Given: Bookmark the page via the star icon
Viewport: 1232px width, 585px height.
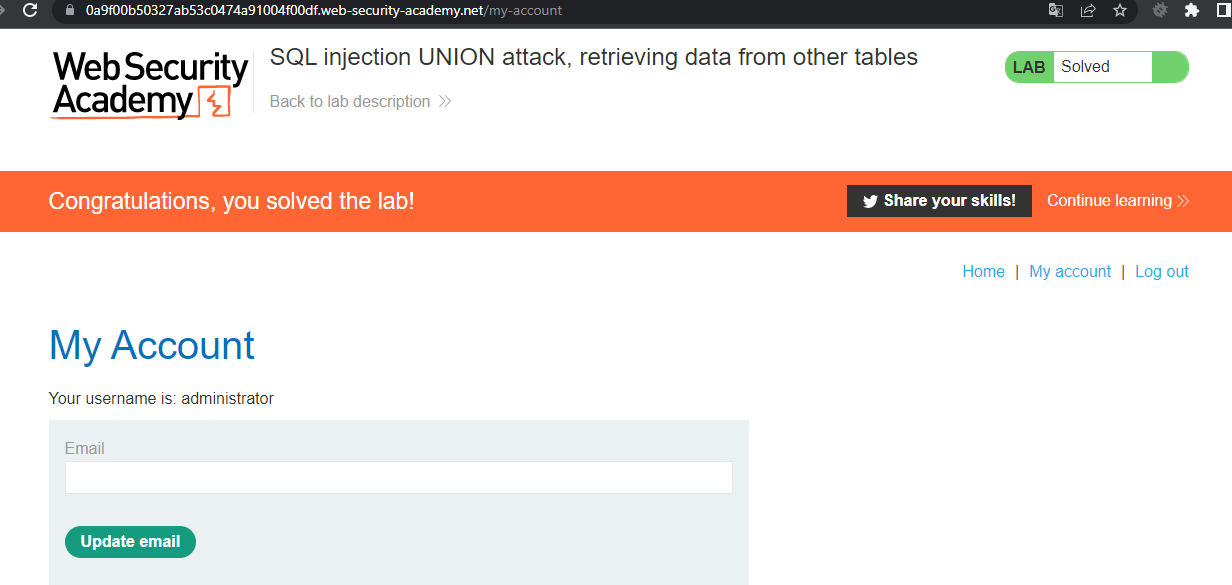Looking at the screenshot, I should click(1119, 12).
